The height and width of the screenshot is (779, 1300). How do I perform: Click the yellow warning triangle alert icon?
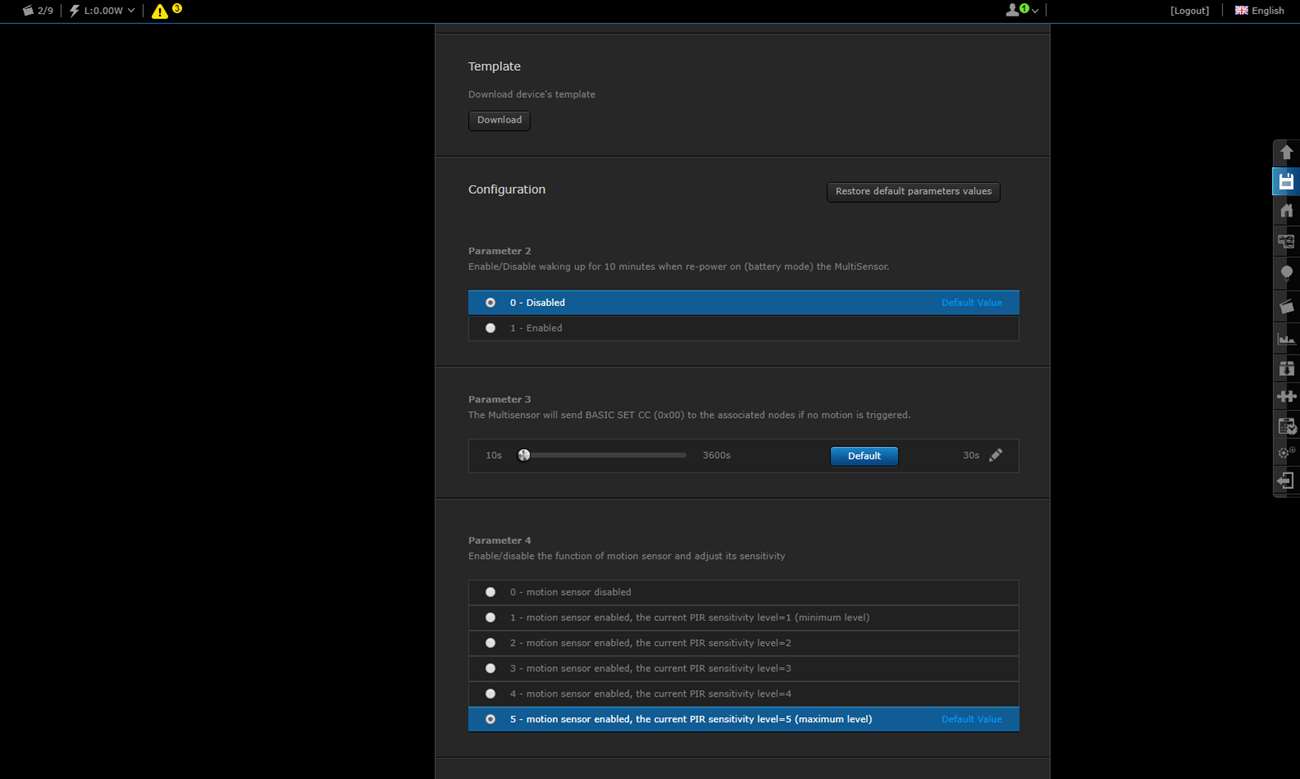click(160, 11)
